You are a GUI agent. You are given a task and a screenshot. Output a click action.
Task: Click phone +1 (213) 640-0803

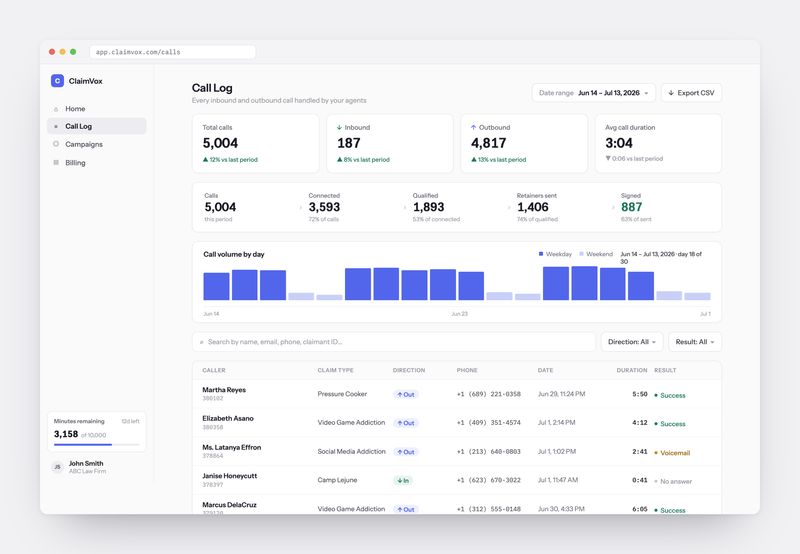[489, 452]
